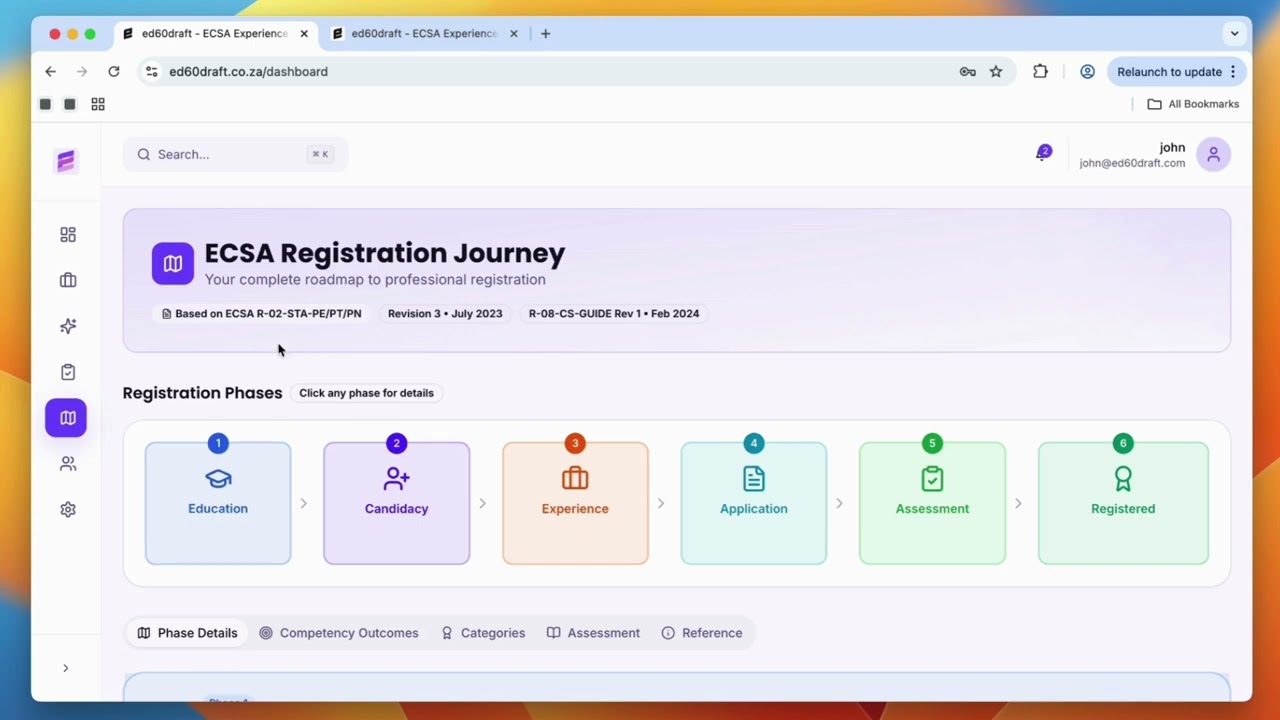The image size is (1280, 720).
Task: Bookmark this page with the star
Action: click(x=996, y=72)
